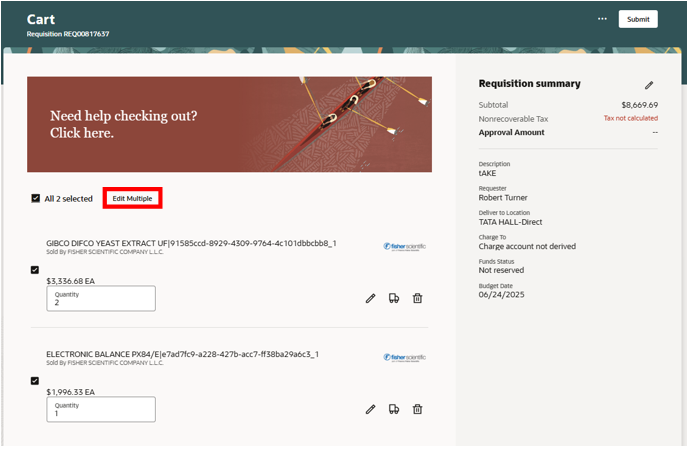Uncheck the All 2 selected checkbox
Viewport: 688px width, 451px height.
36,198
